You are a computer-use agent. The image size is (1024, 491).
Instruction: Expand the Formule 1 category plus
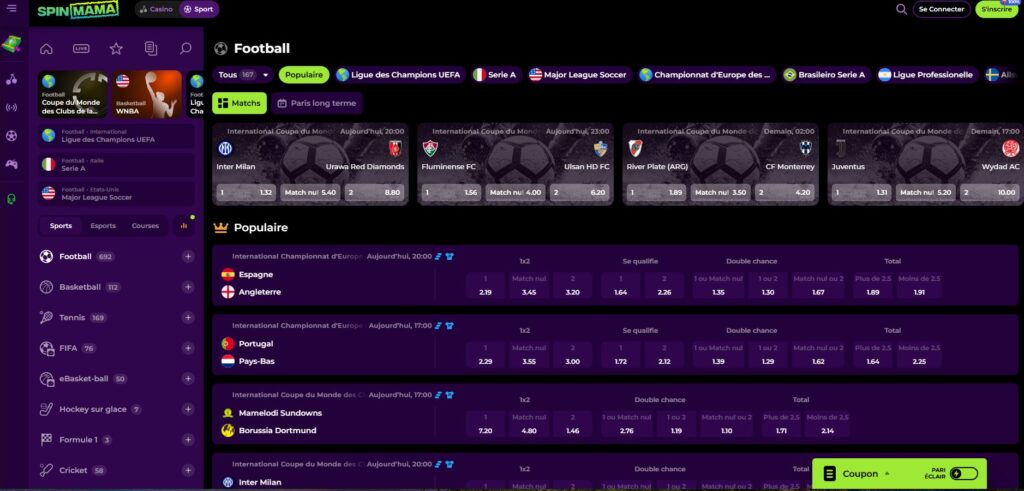(x=188, y=439)
